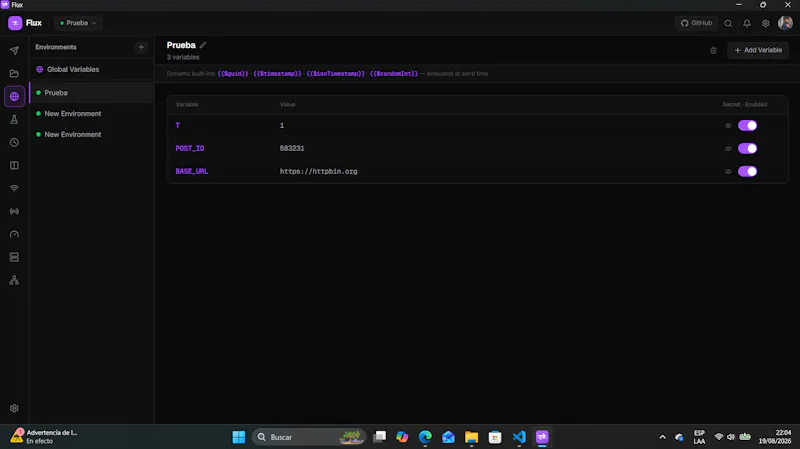800x449 pixels.
Task: Toggle secret eye icon for BASE_URL variable
Action: point(728,171)
